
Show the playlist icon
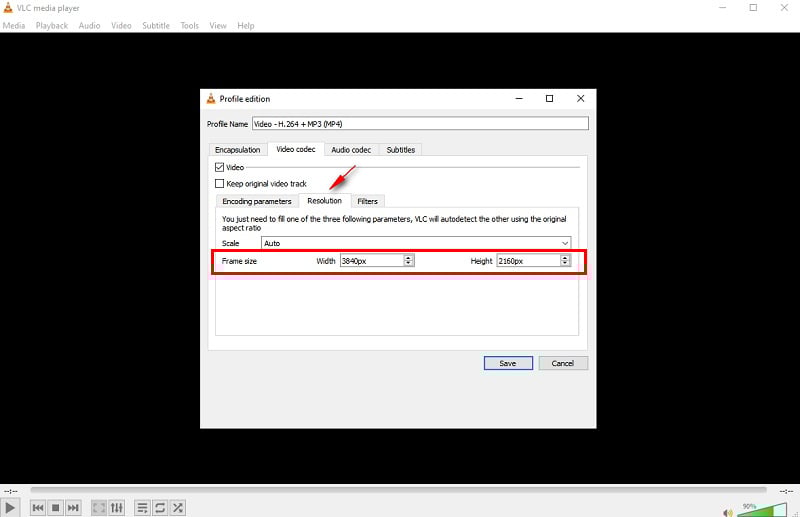[142, 508]
